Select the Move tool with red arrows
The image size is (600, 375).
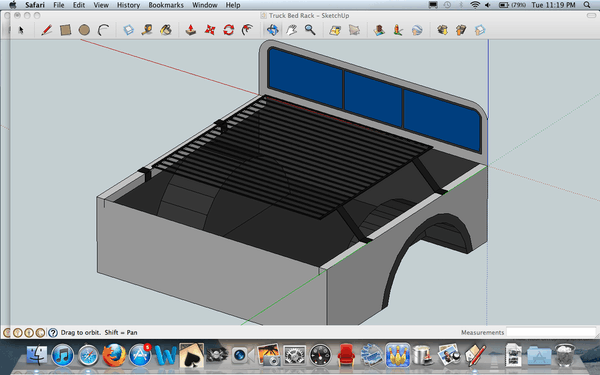click(210, 30)
